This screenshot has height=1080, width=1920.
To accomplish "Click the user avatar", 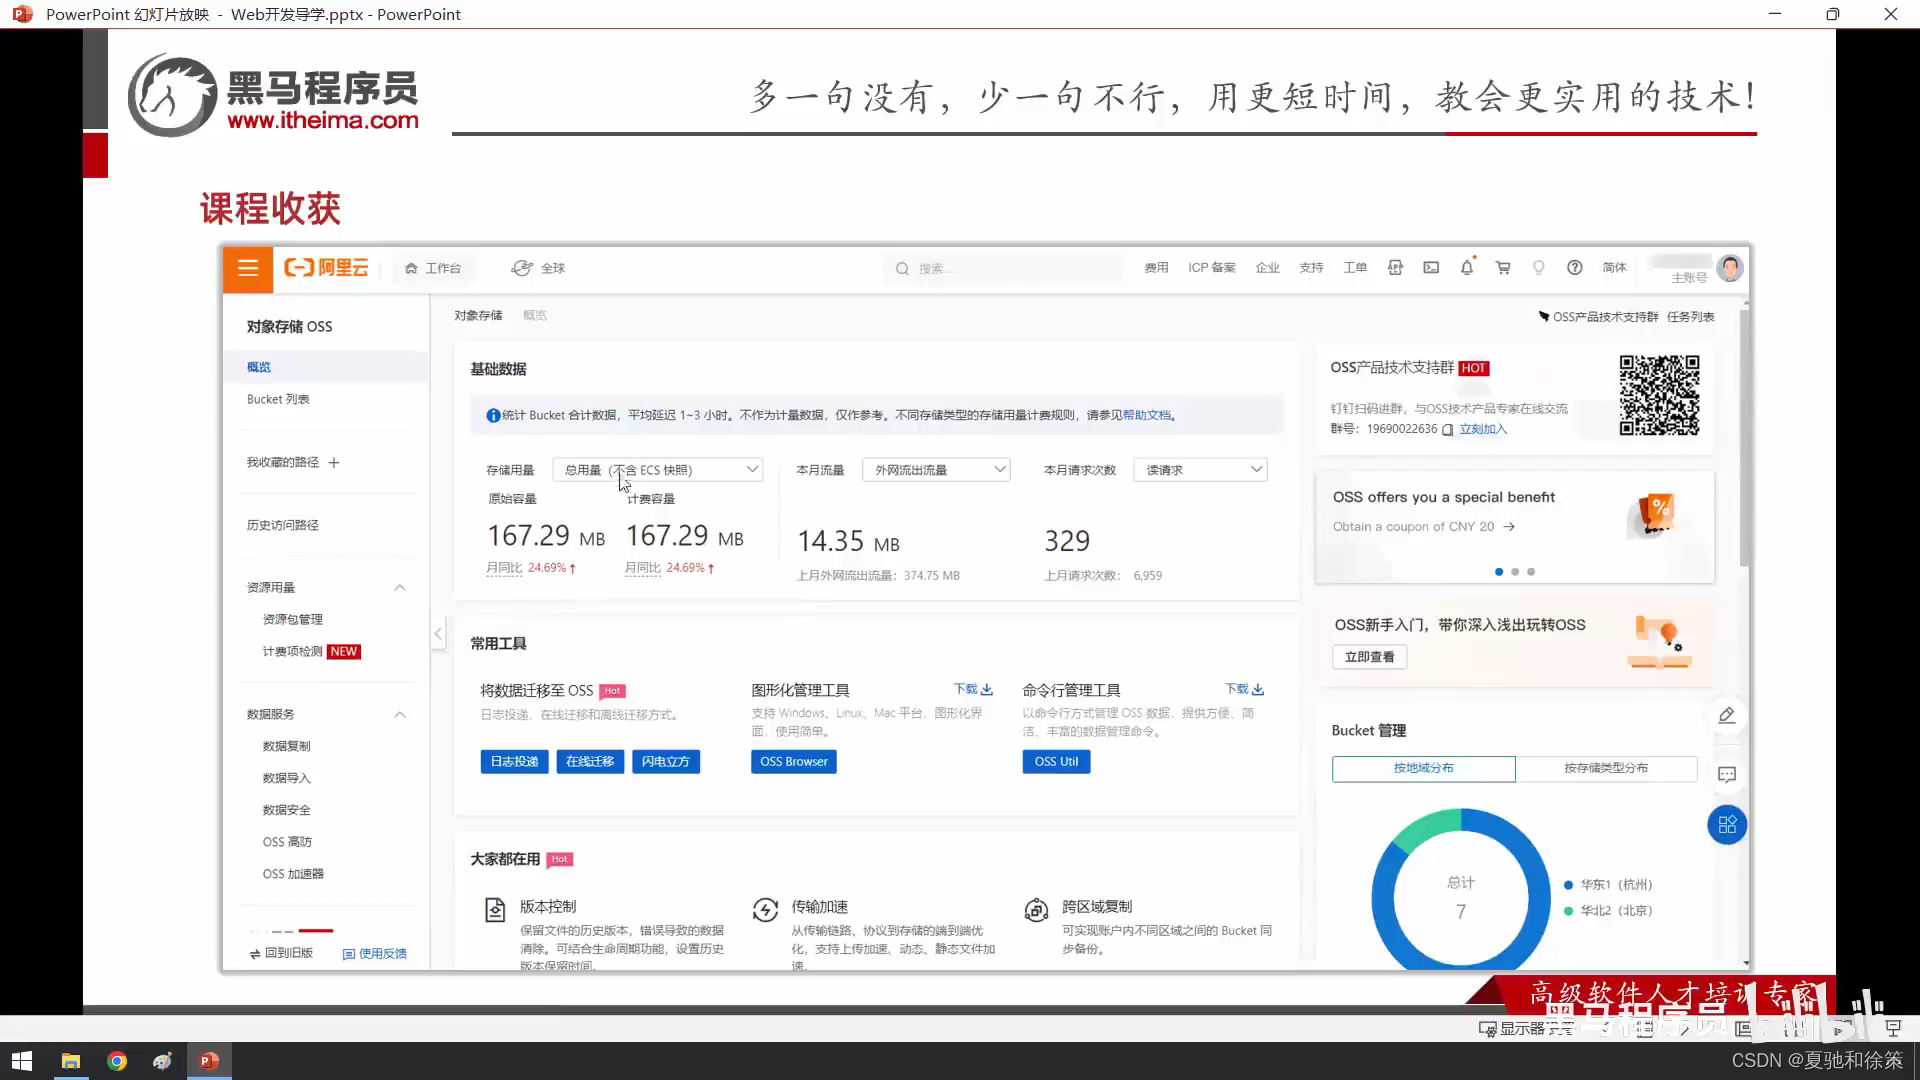I will click(1730, 268).
